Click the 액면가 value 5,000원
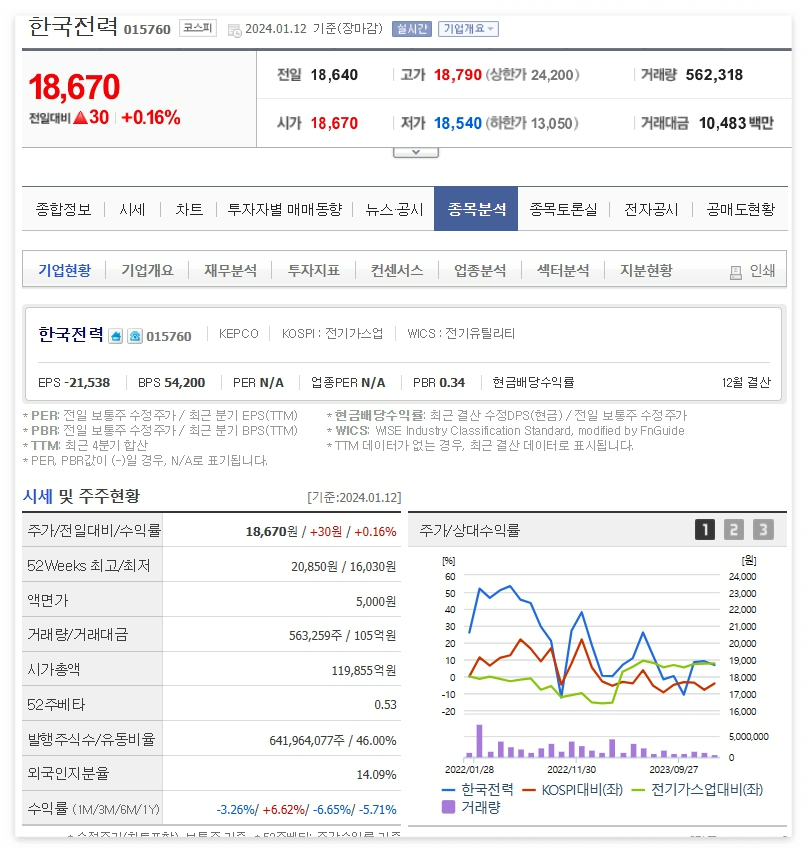 376,602
